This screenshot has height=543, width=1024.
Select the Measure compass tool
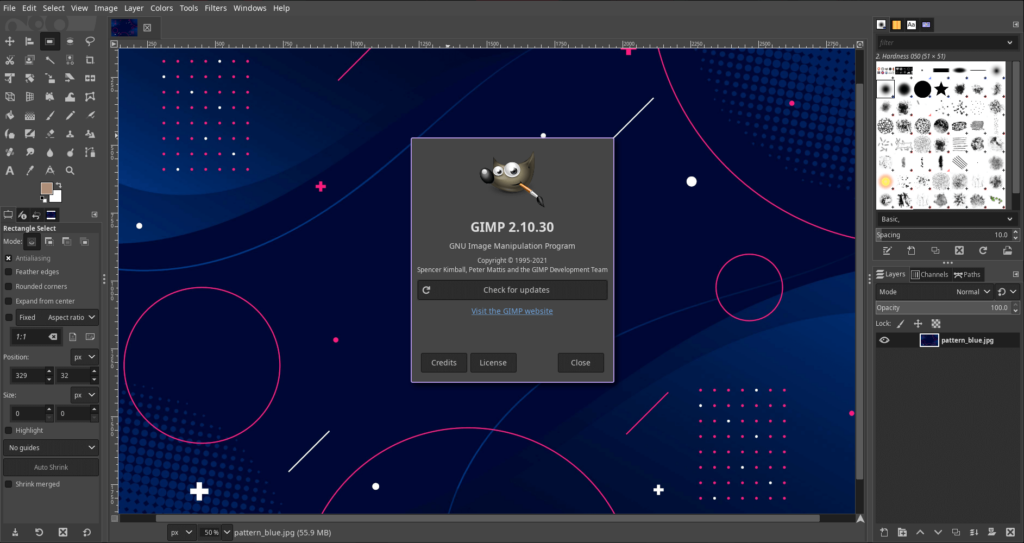point(50,171)
